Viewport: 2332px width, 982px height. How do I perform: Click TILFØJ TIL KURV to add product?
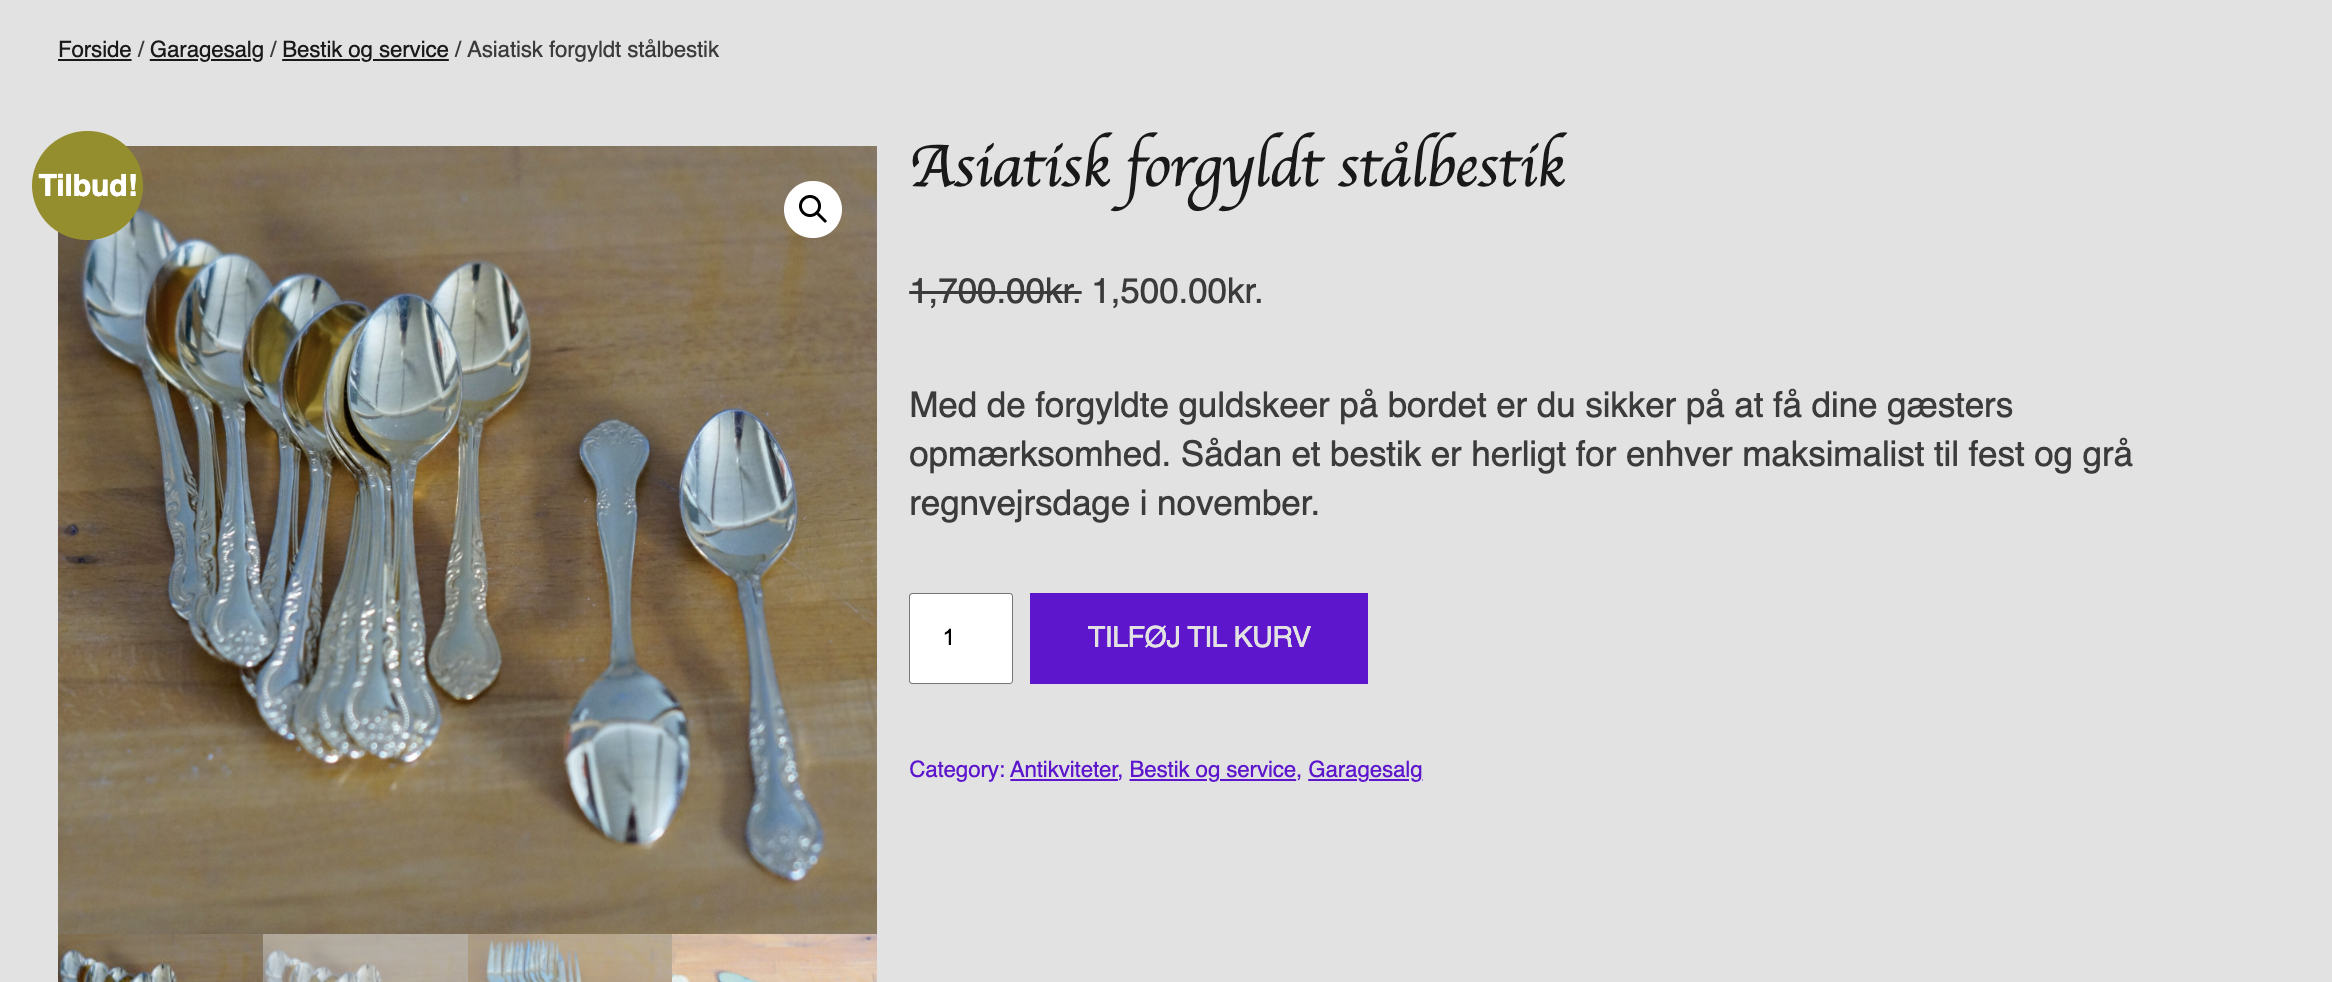[1197, 637]
